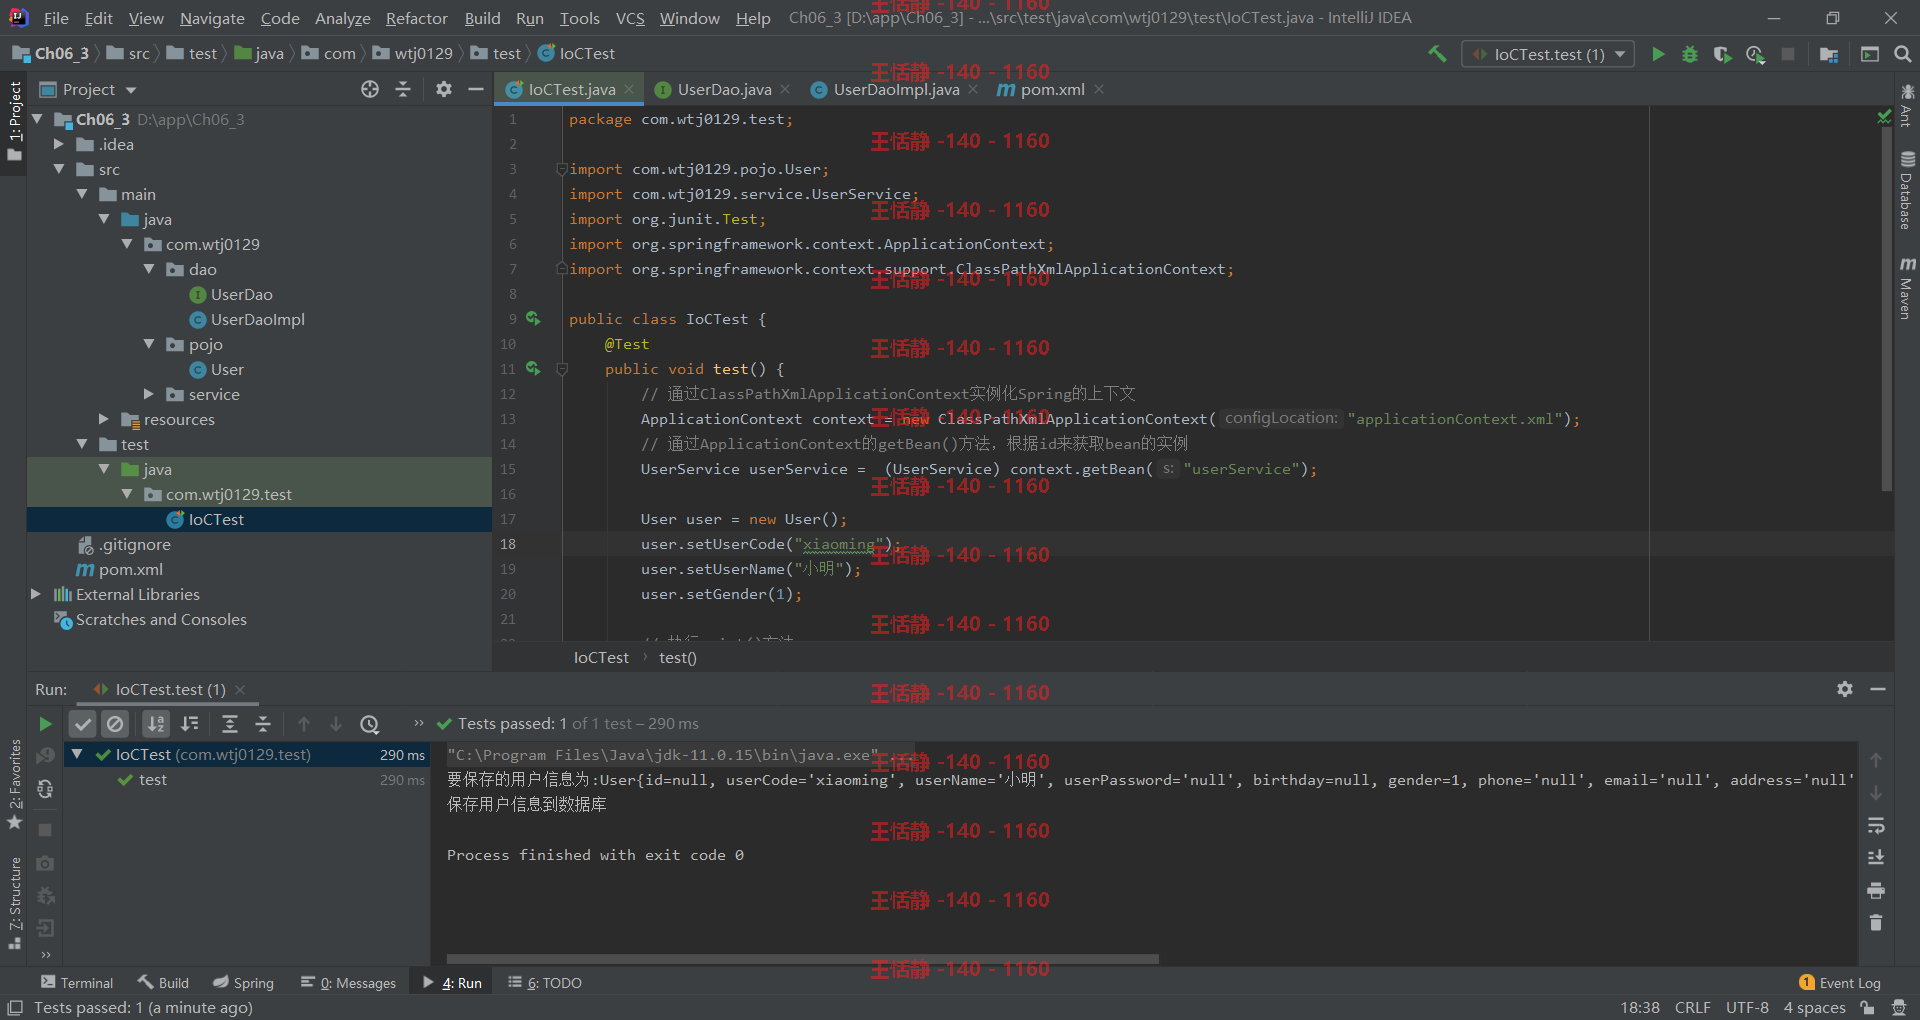Click Rerun Failed Tests icon
This screenshot has height=1020, width=1920.
[x=45, y=756]
